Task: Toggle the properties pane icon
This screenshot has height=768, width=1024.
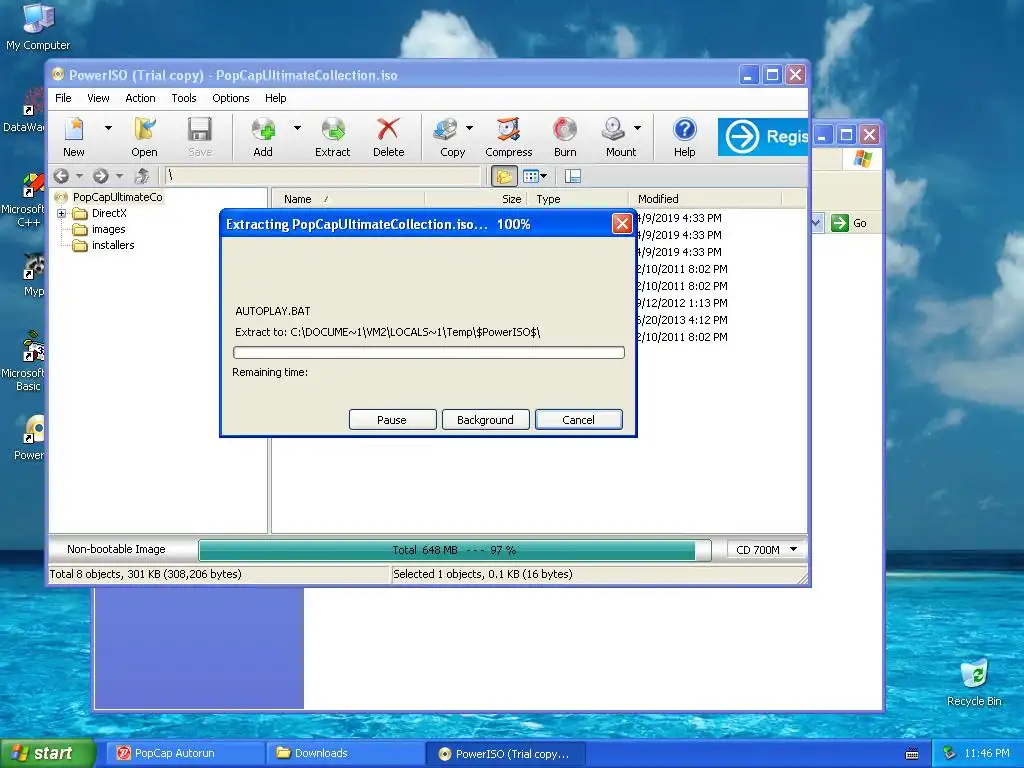Action: click(573, 176)
